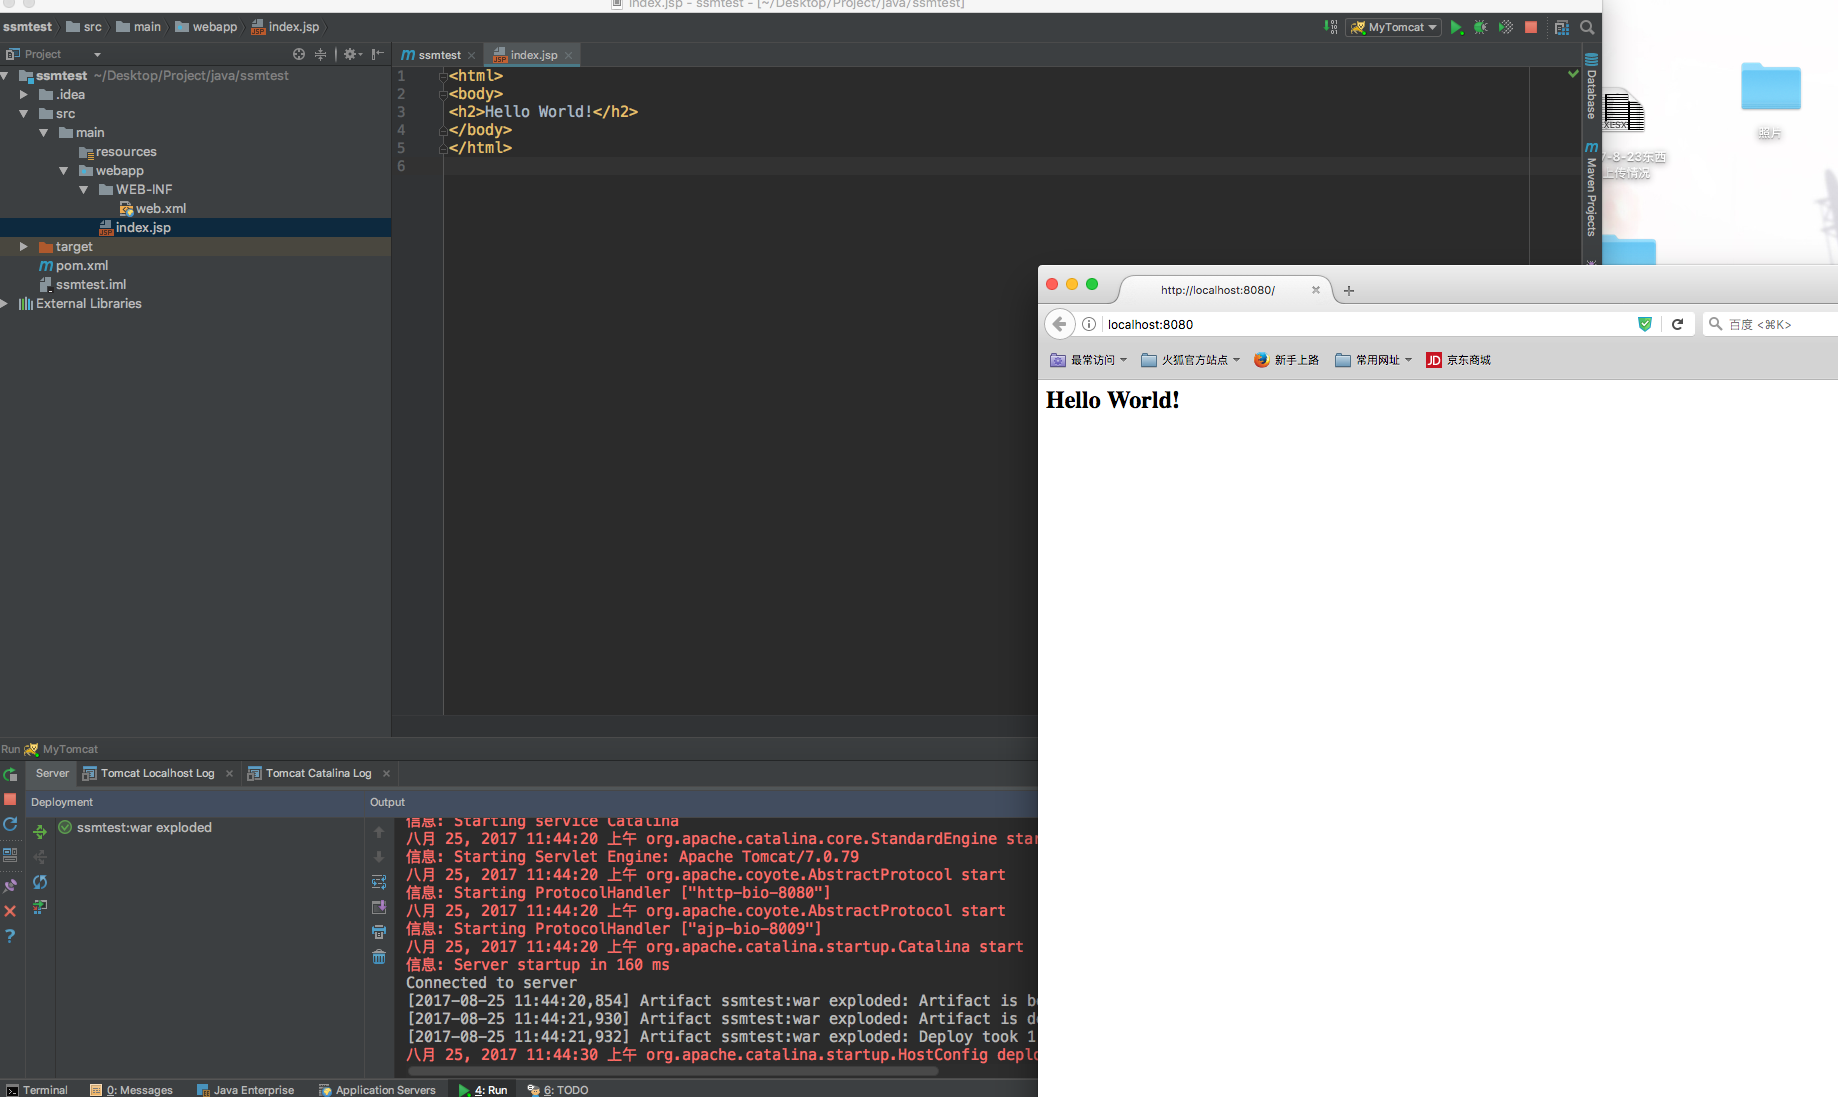The image size is (1838, 1097).
Task: Collapse all in Project panel
Action: [320, 54]
